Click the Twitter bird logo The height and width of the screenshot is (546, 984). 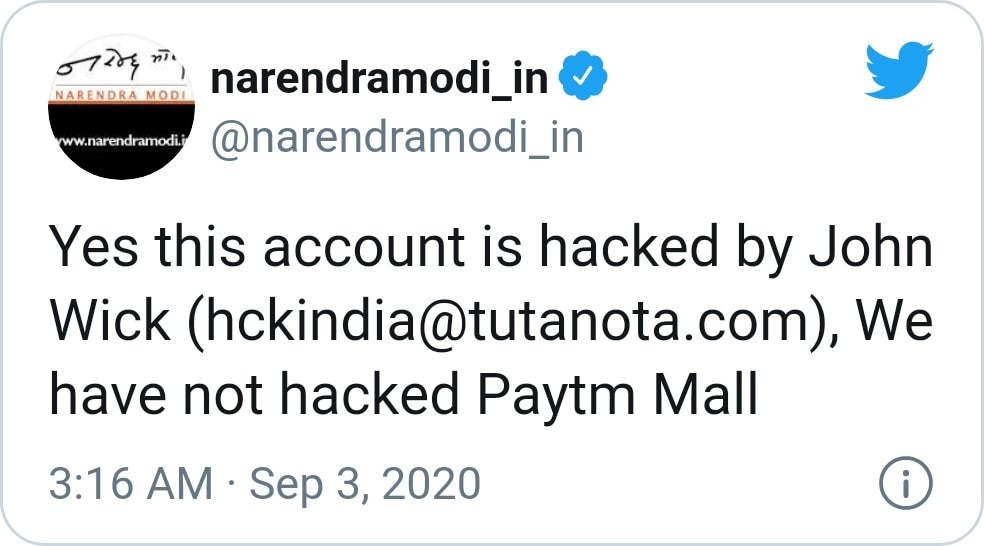pyautogui.click(x=899, y=74)
